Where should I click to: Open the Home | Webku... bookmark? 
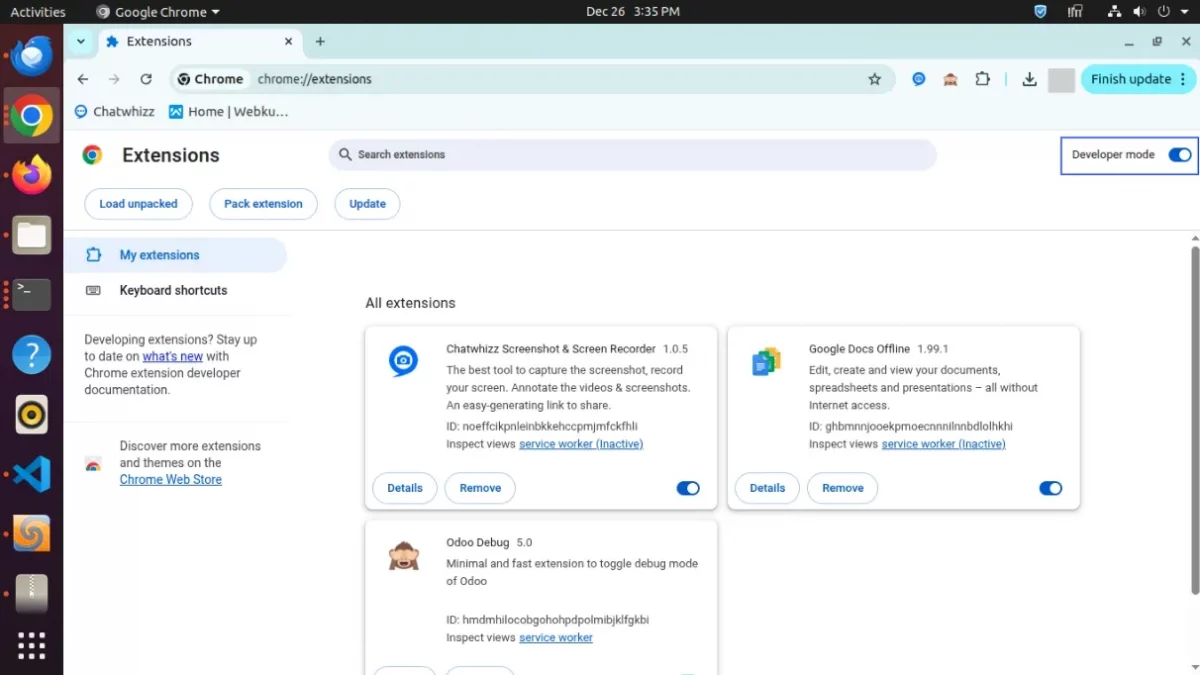tap(229, 111)
